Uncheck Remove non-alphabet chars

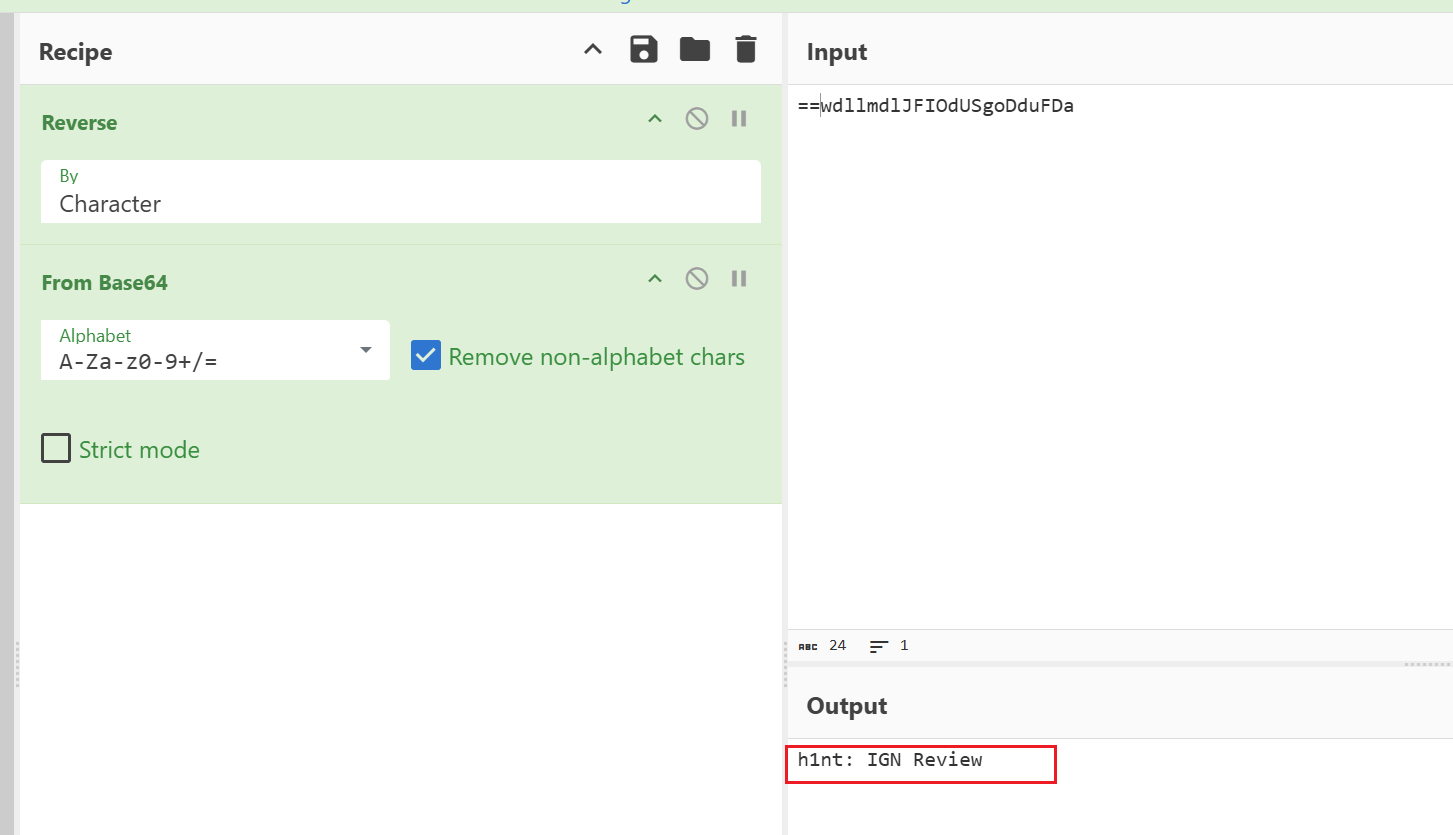[426, 356]
